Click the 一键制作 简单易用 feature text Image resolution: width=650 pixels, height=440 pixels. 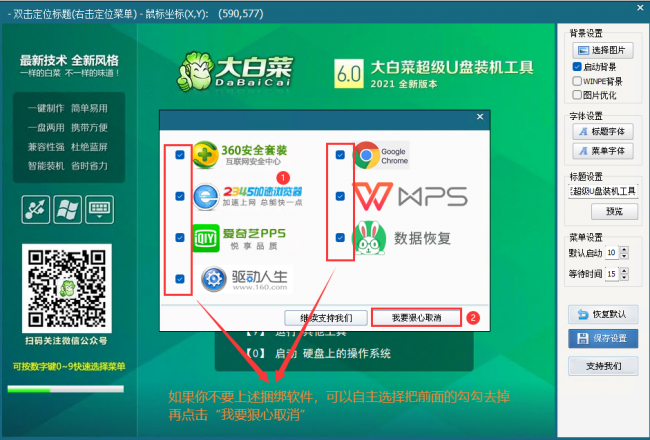[x=68, y=109]
